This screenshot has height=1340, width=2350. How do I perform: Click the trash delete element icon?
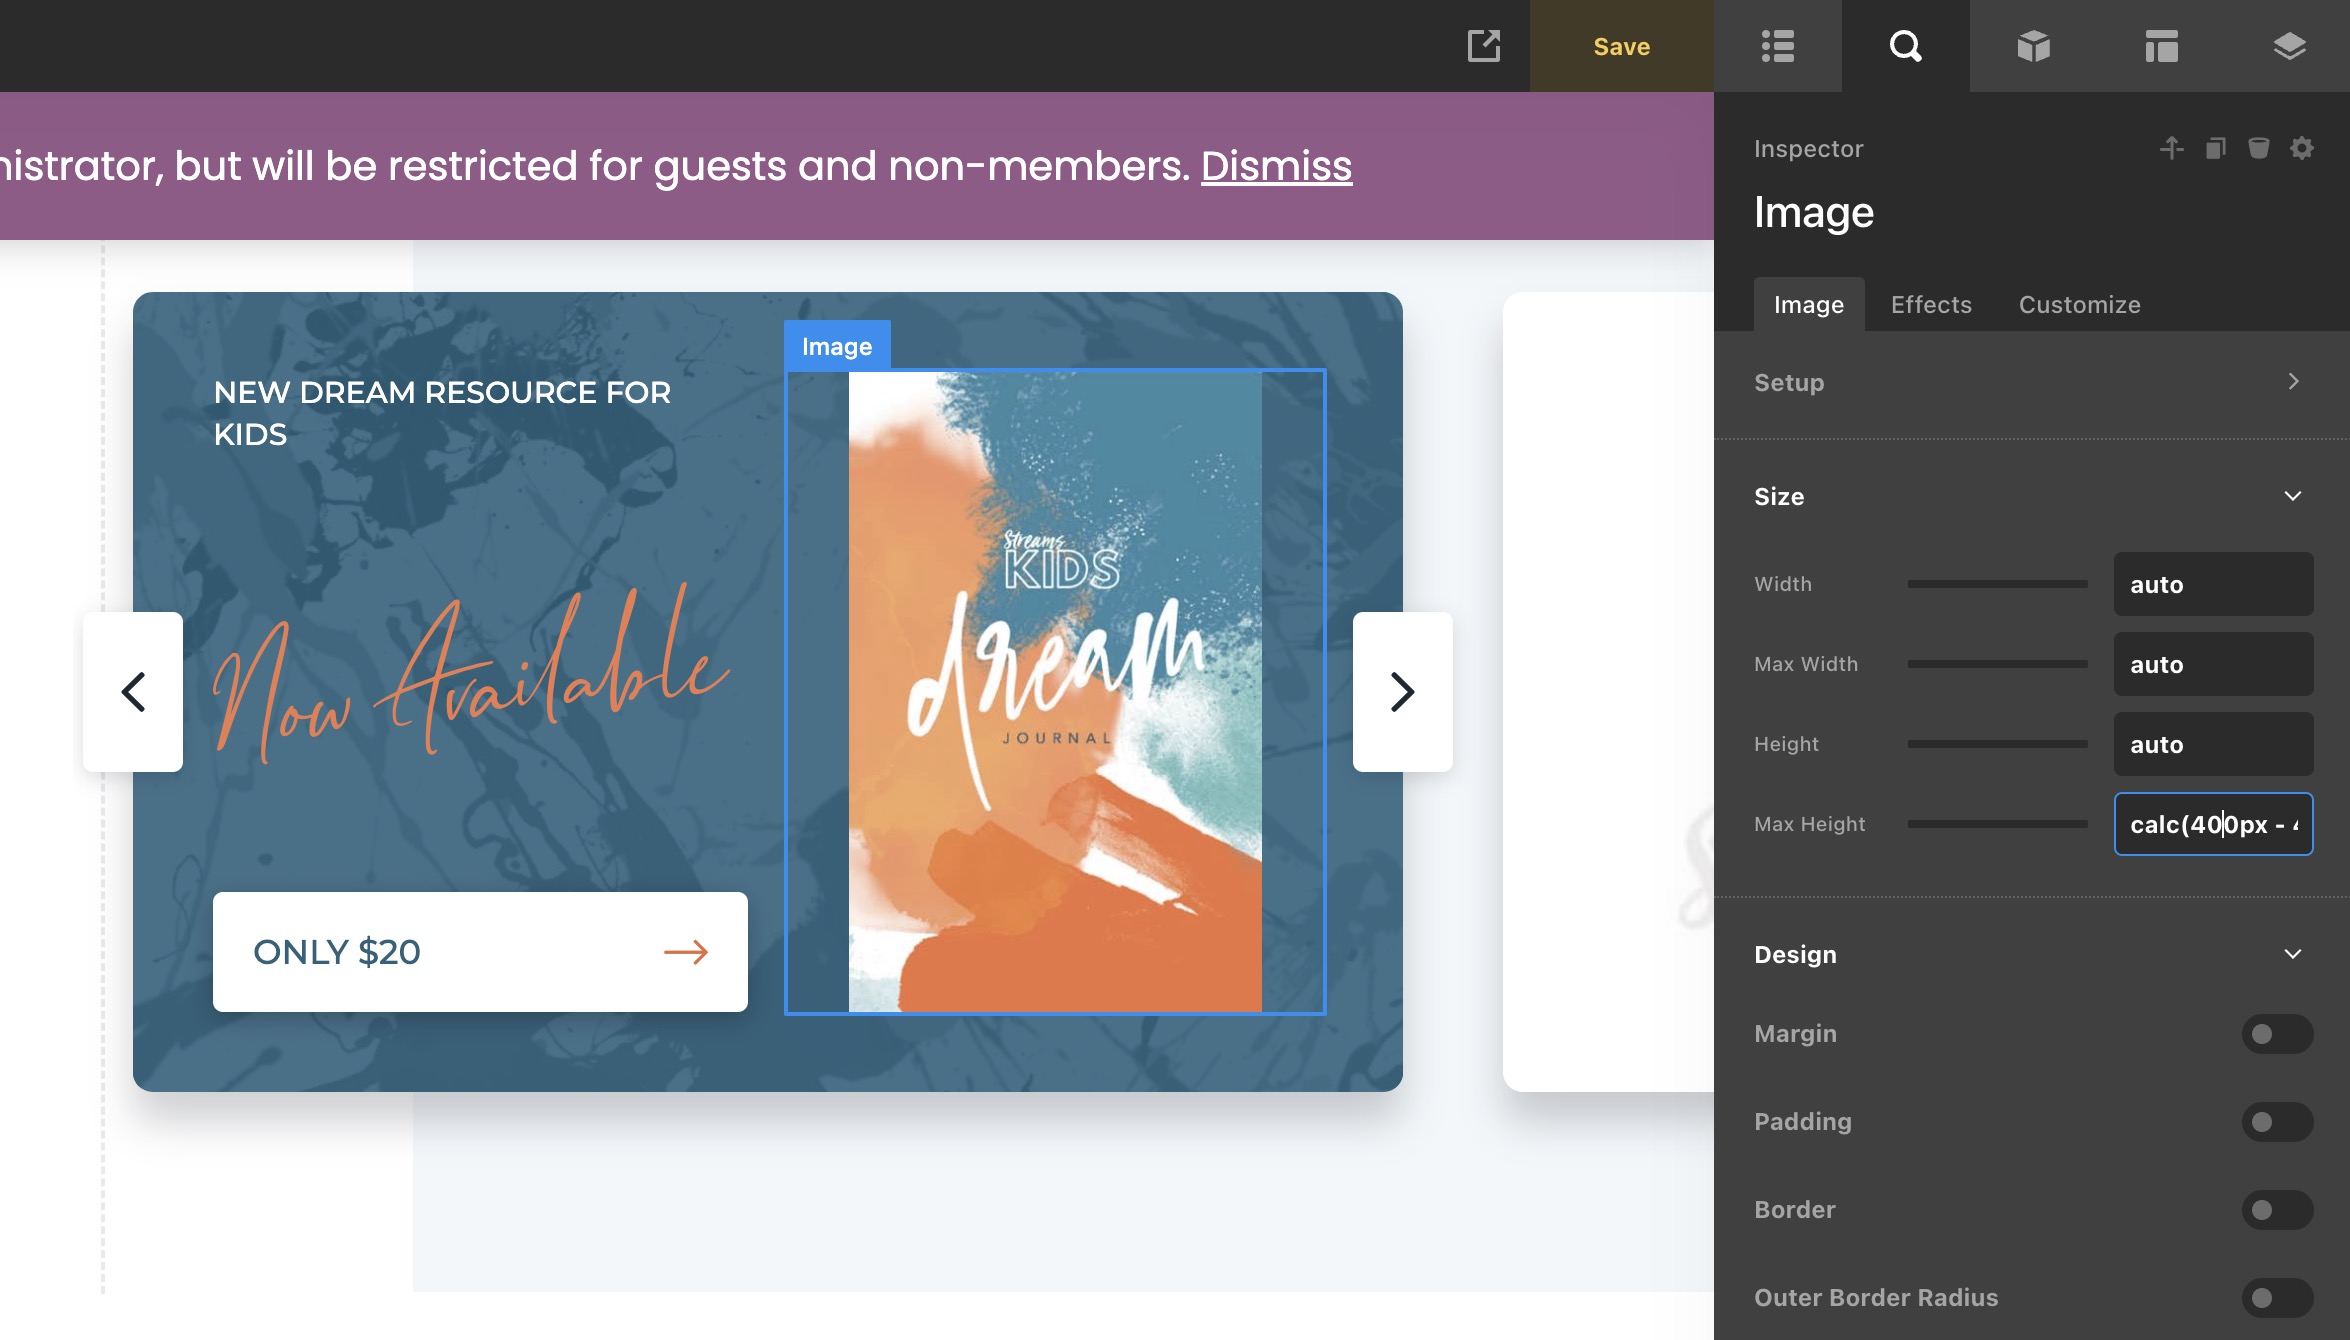tap(2258, 149)
